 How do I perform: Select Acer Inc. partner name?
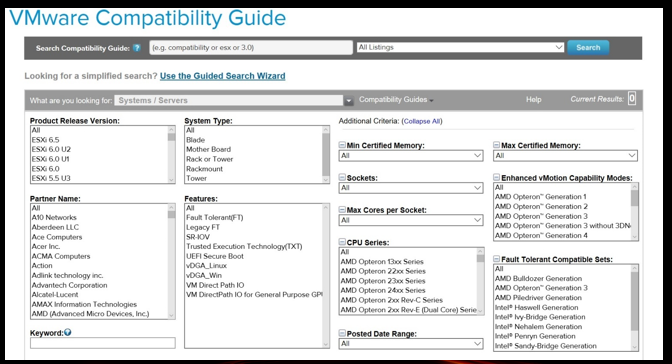point(46,246)
